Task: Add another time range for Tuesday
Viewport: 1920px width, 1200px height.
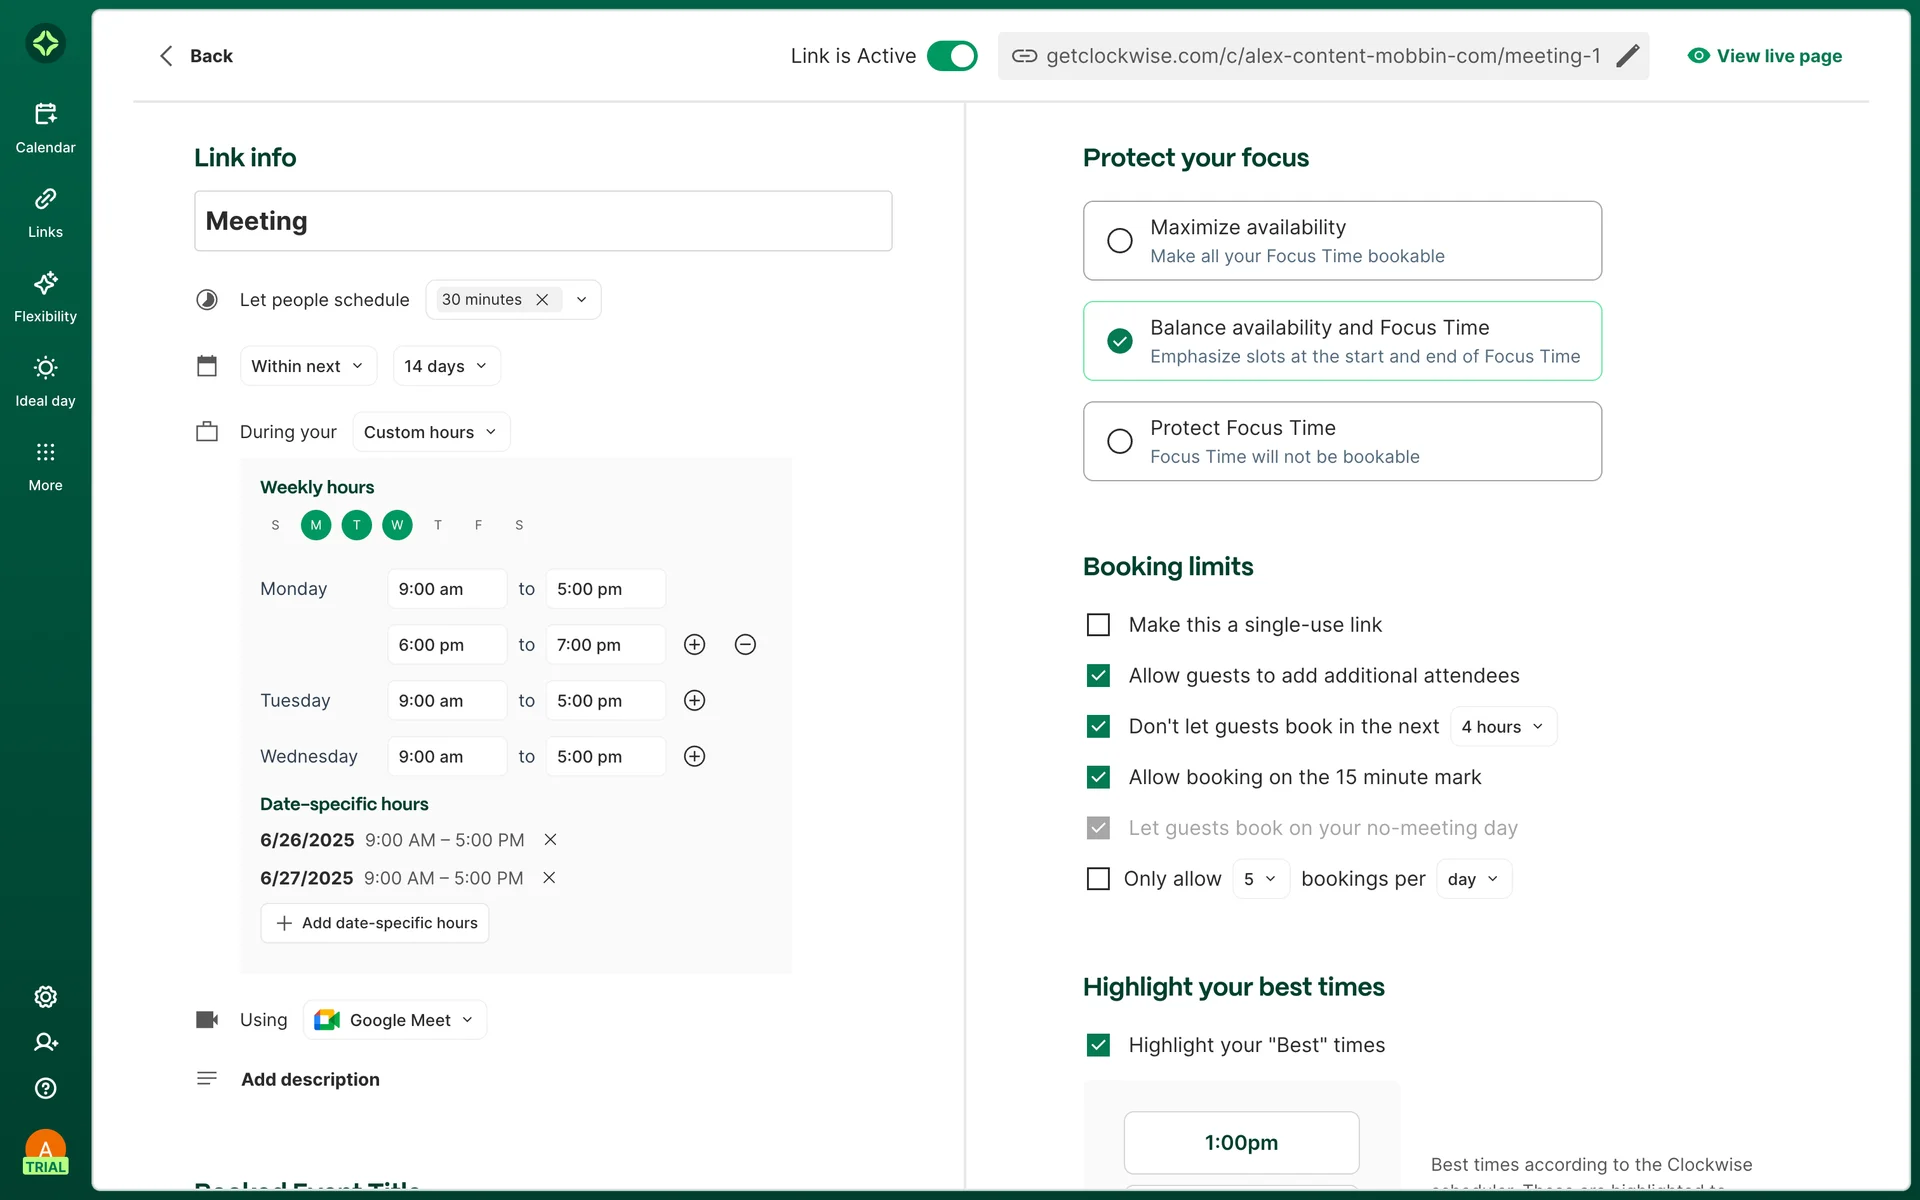Action: (694, 701)
